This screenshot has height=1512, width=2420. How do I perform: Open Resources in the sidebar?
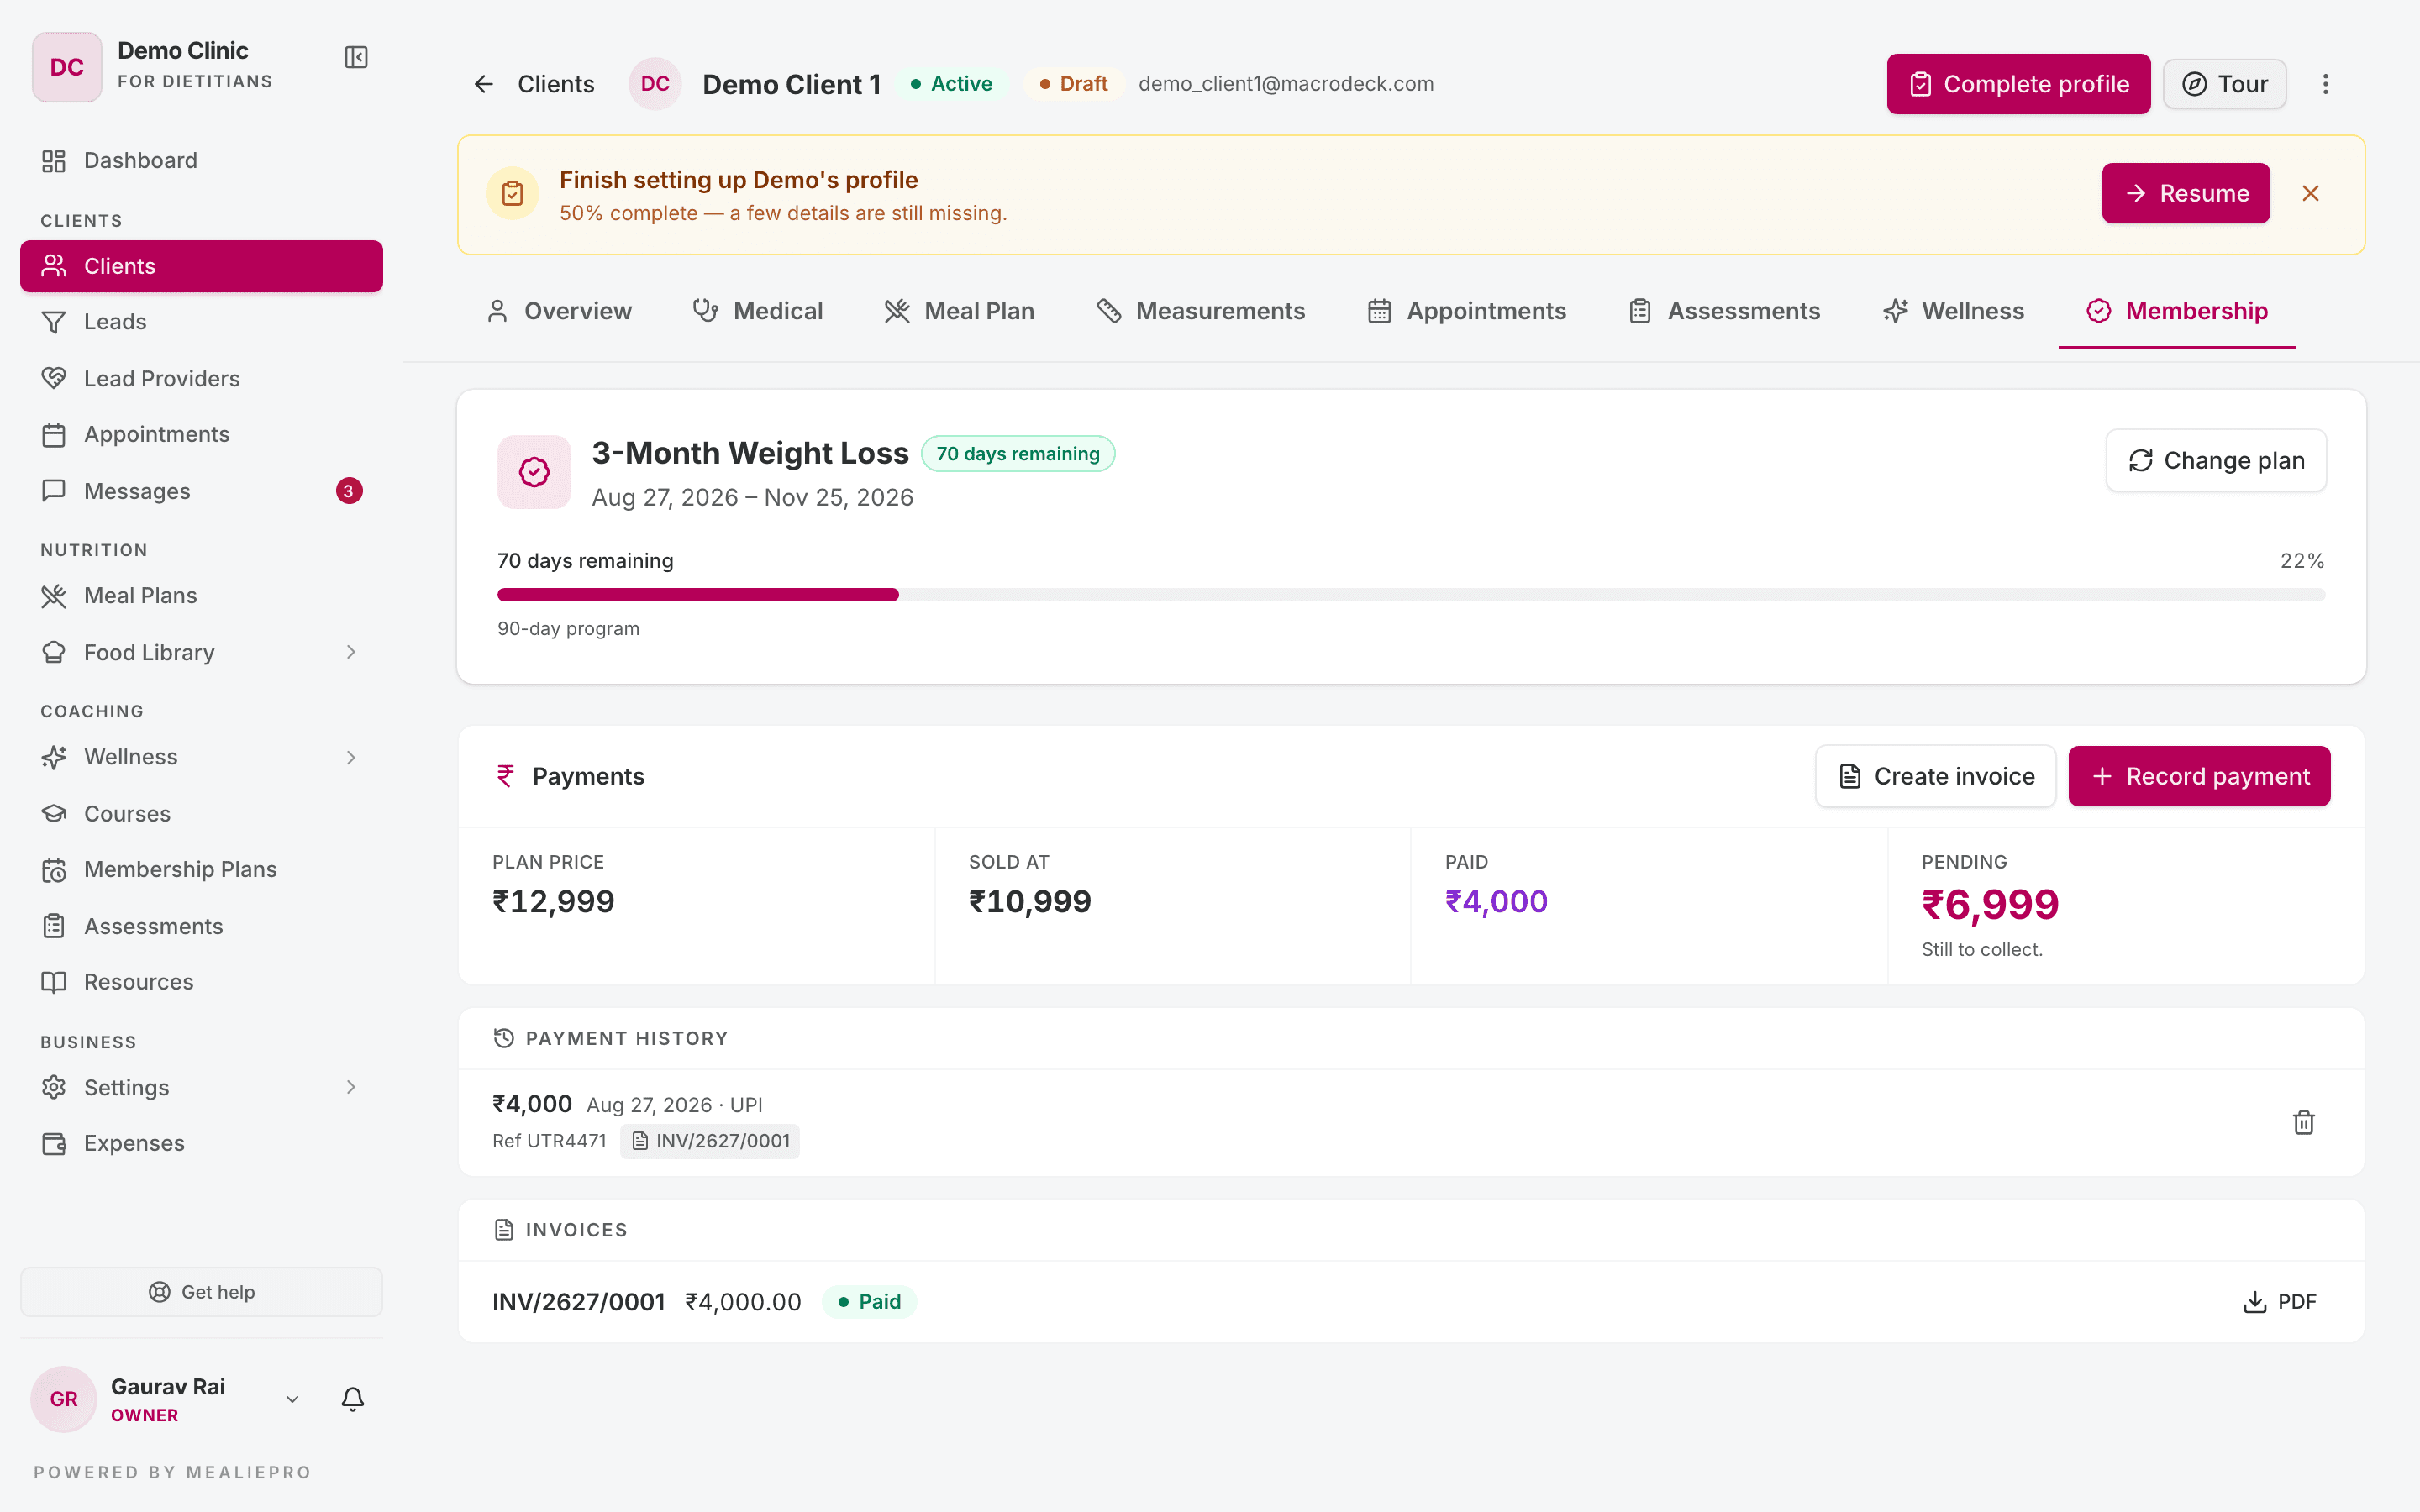tap(201, 981)
